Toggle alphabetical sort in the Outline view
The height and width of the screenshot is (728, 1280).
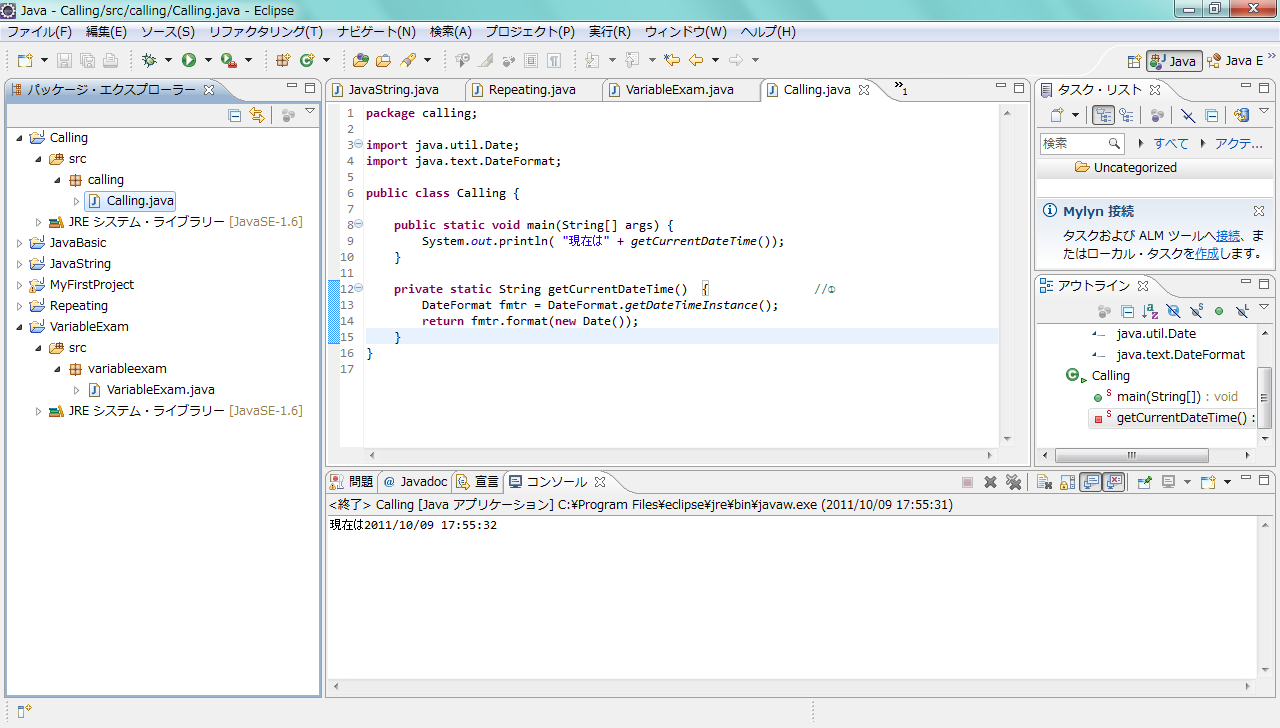(1150, 312)
